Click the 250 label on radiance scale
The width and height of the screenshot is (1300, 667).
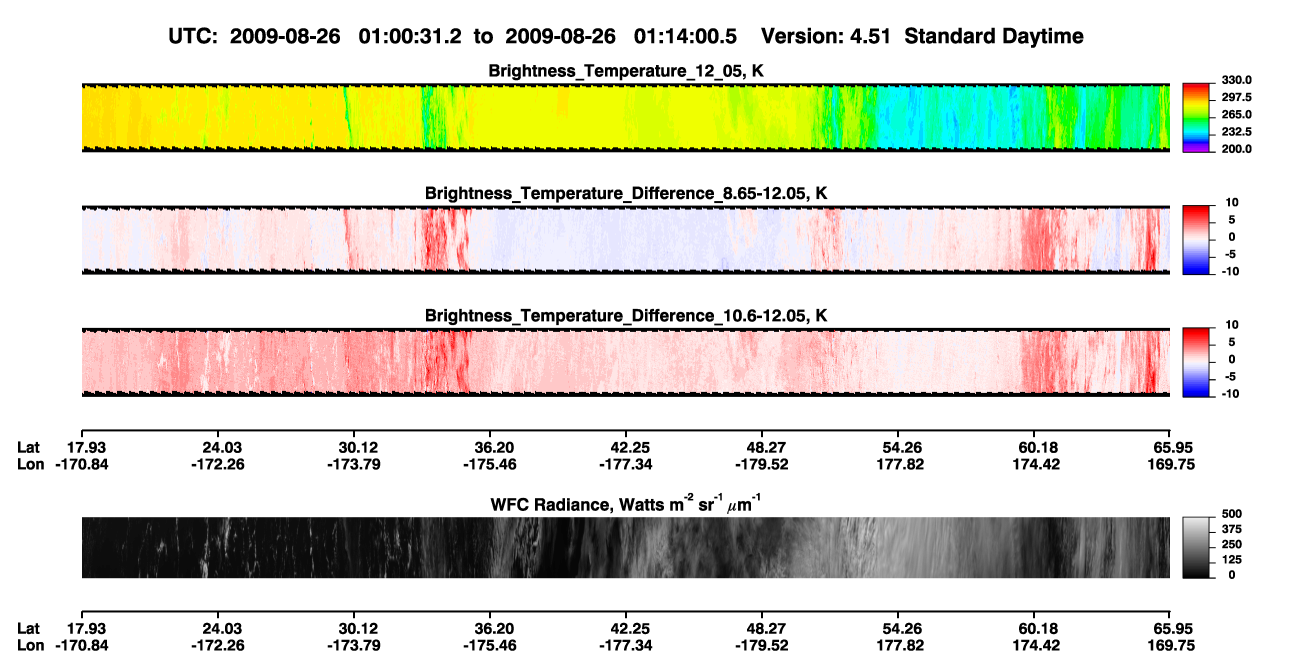tap(1231, 543)
